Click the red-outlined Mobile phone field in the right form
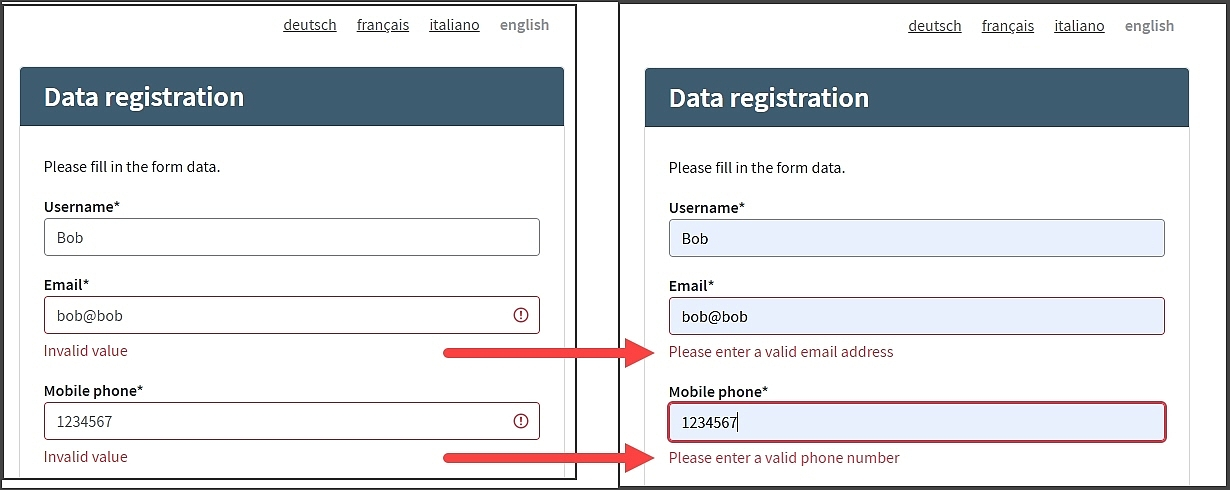The image size is (1230, 490). [916, 422]
